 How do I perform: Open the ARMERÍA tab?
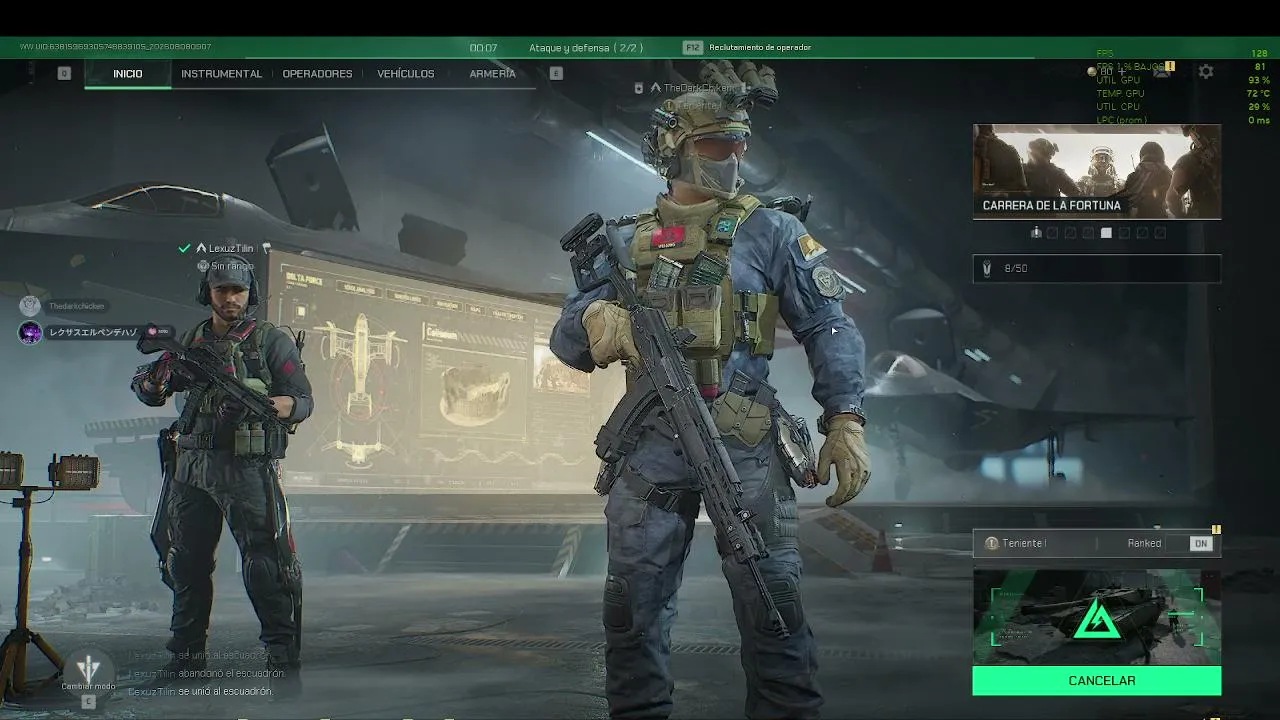(x=493, y=73)
